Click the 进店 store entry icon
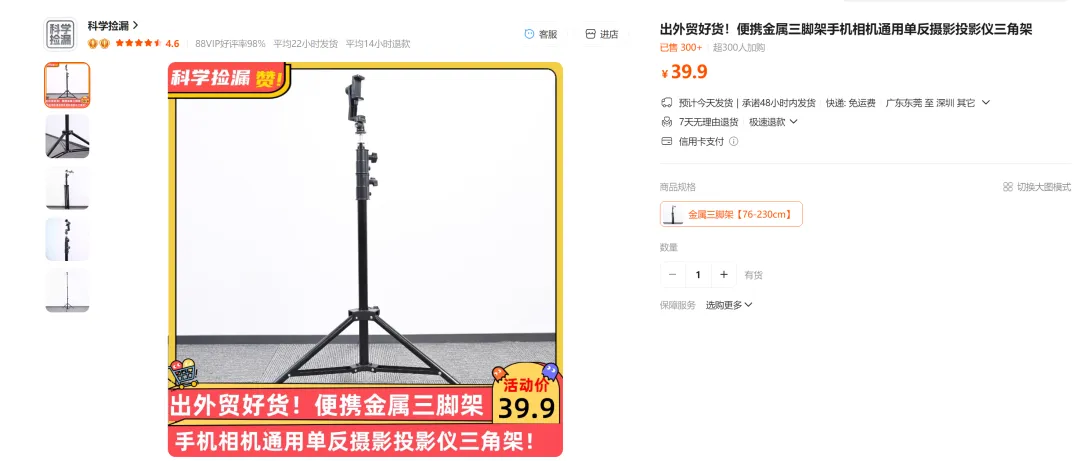This screenshot has height=461, width=1080. click(590, 34)
